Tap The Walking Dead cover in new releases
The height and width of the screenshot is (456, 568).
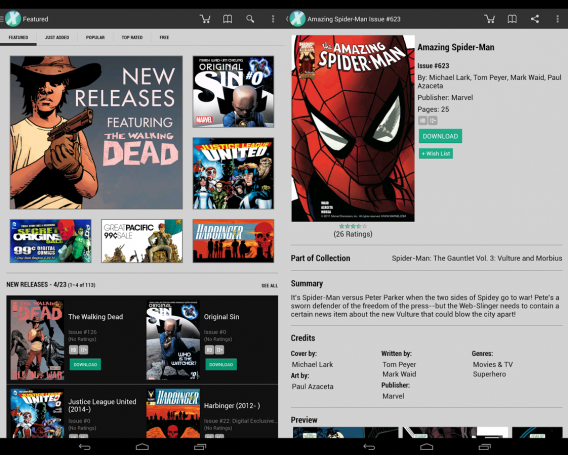37,340
